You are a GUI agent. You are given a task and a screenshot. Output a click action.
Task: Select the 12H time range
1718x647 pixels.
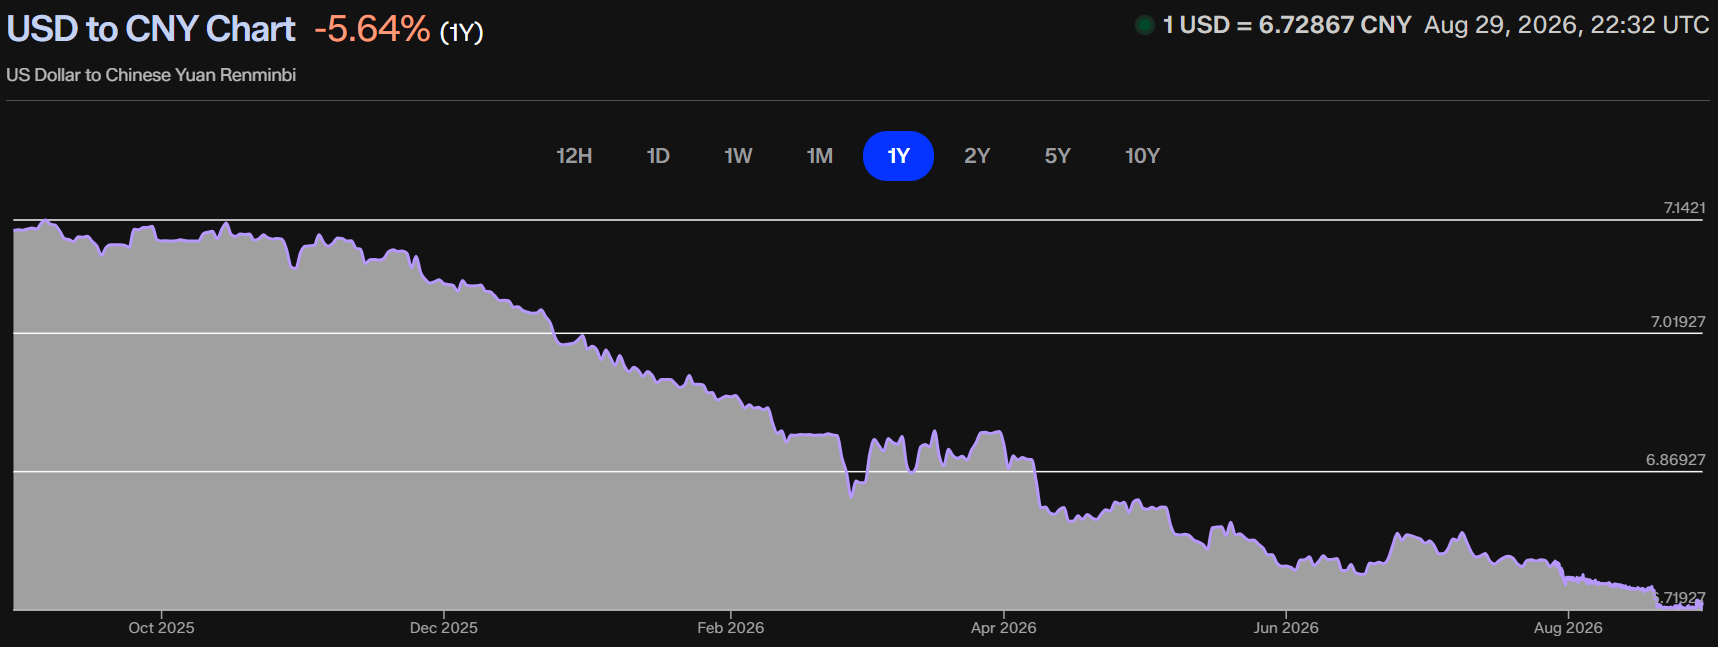click(574, 156)
